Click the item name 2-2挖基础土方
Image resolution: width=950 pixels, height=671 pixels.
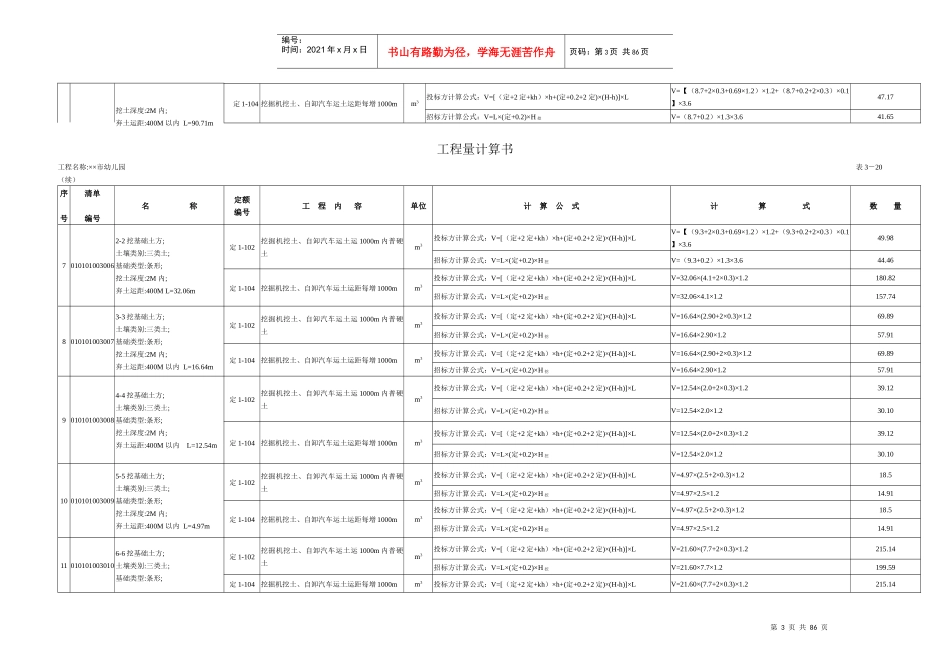(x=140, y=240)
